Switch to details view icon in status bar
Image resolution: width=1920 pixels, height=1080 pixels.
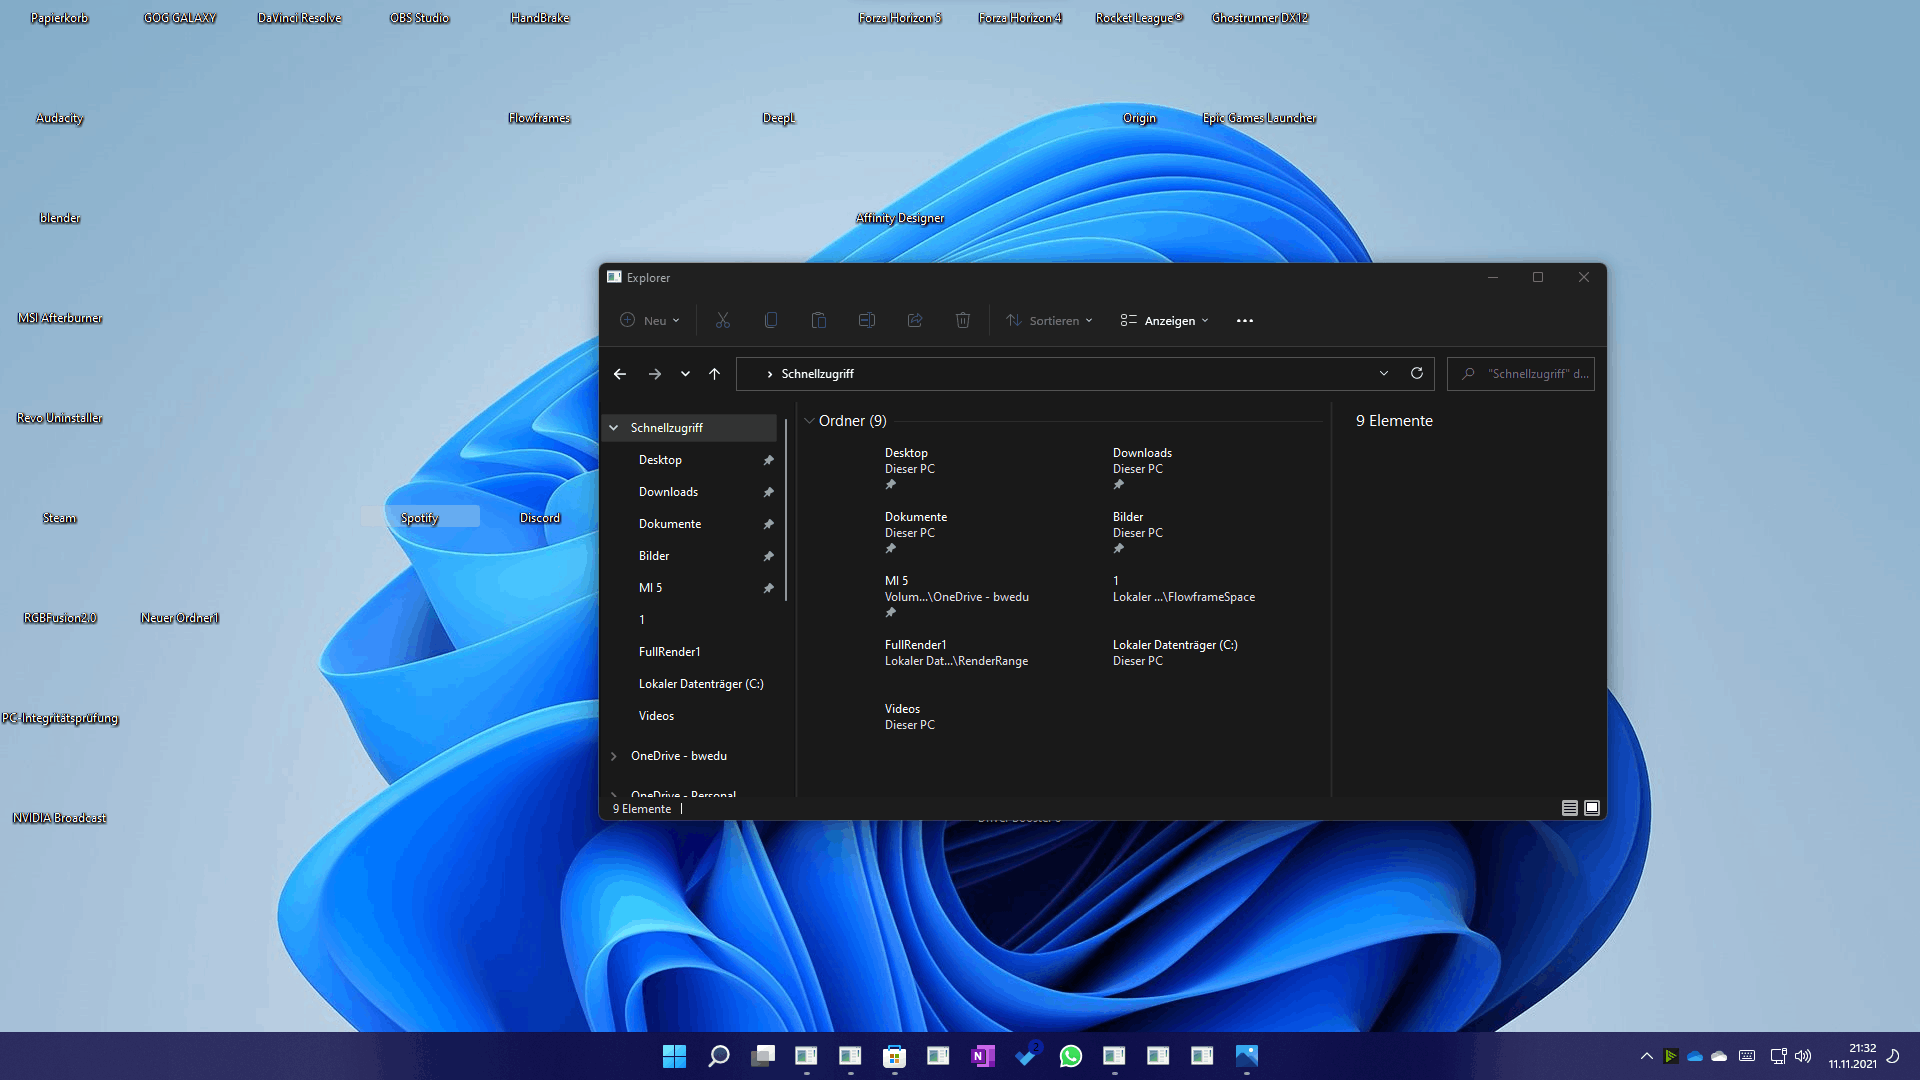coord(1569,808)
